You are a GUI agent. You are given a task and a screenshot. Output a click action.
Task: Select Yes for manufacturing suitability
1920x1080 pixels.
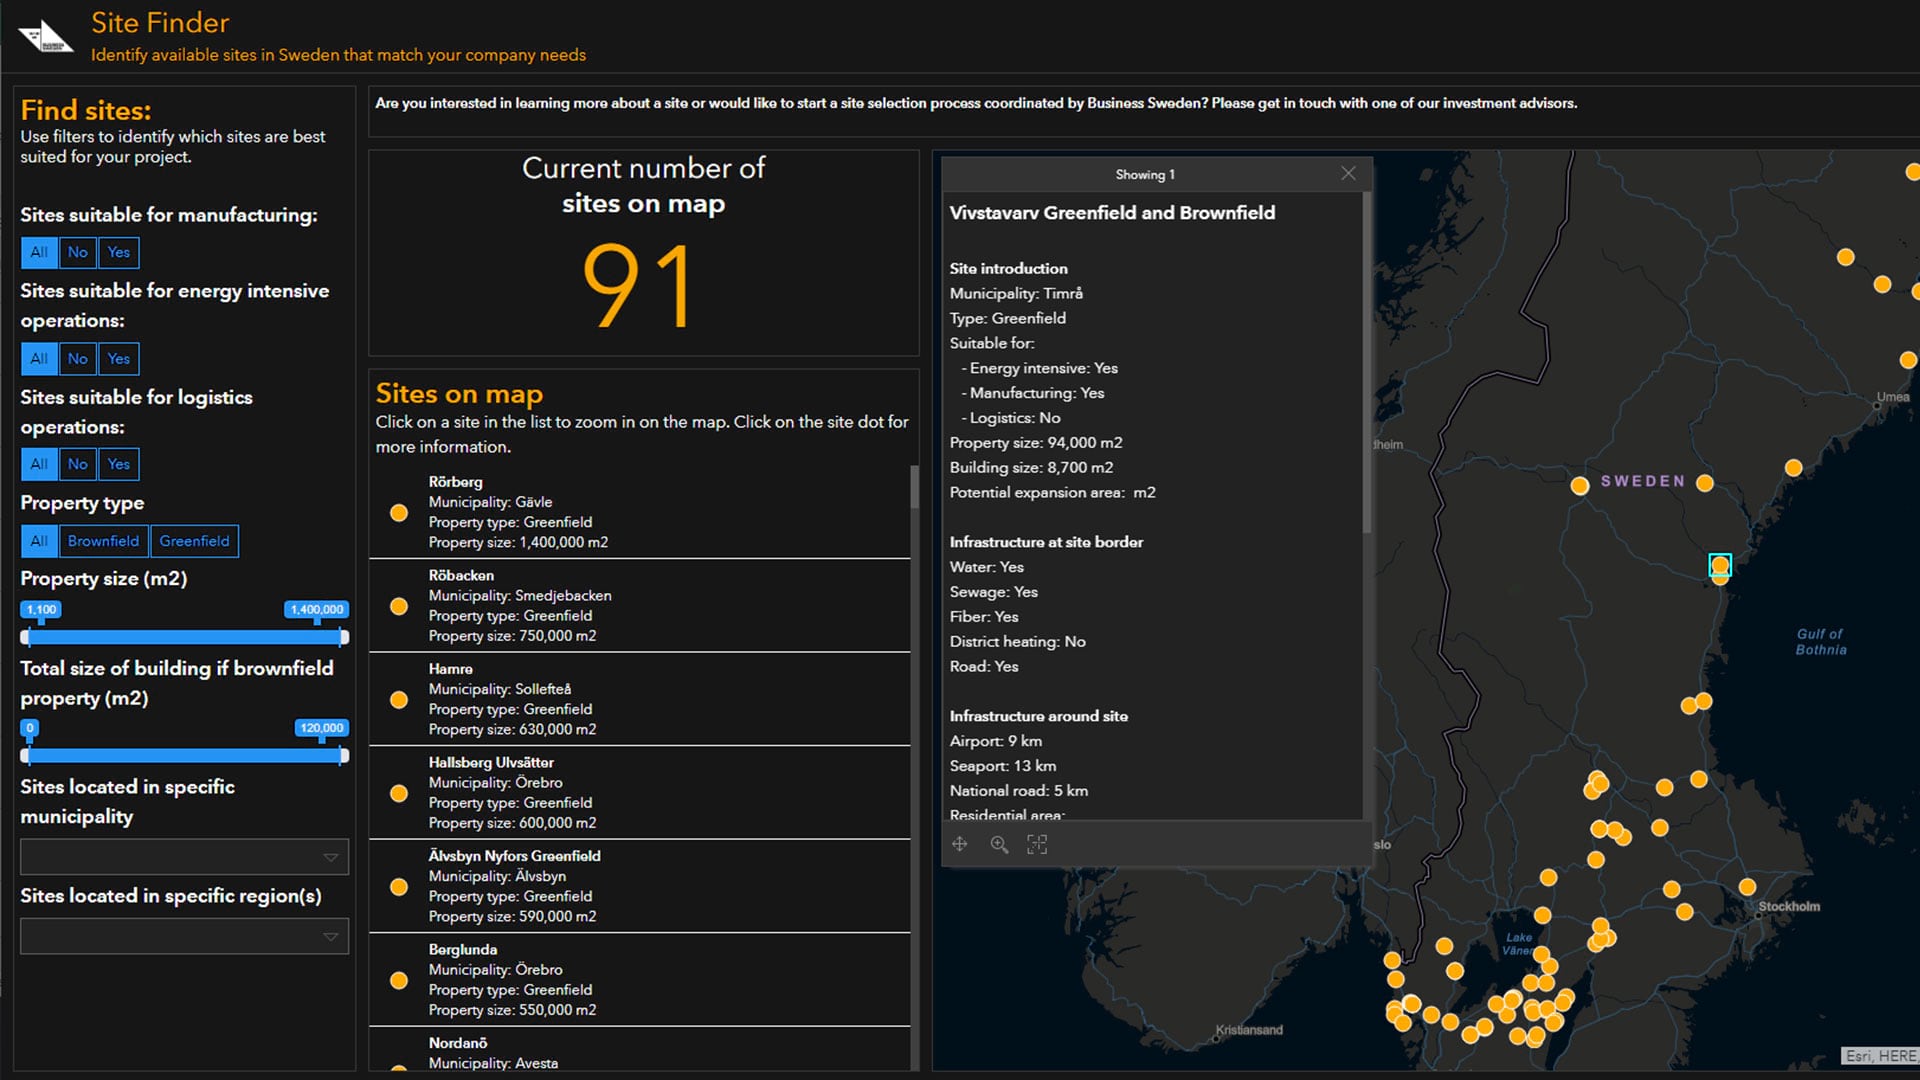click(x=118, y=252)
